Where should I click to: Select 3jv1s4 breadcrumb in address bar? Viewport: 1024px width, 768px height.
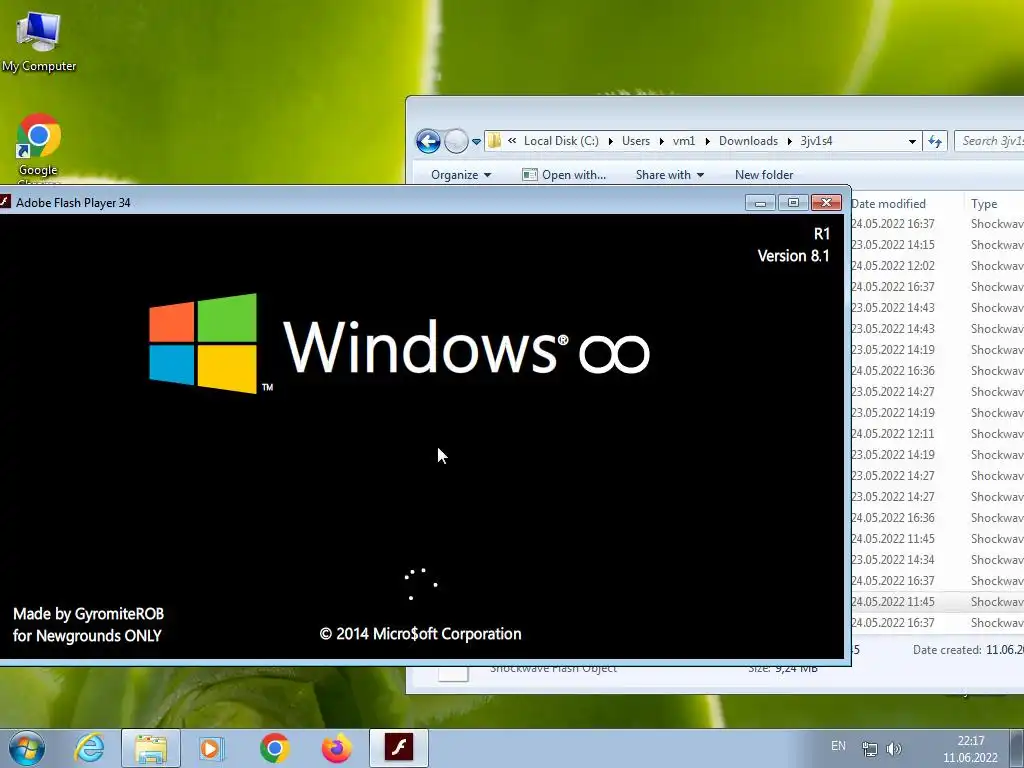click(x=816, y=141)
